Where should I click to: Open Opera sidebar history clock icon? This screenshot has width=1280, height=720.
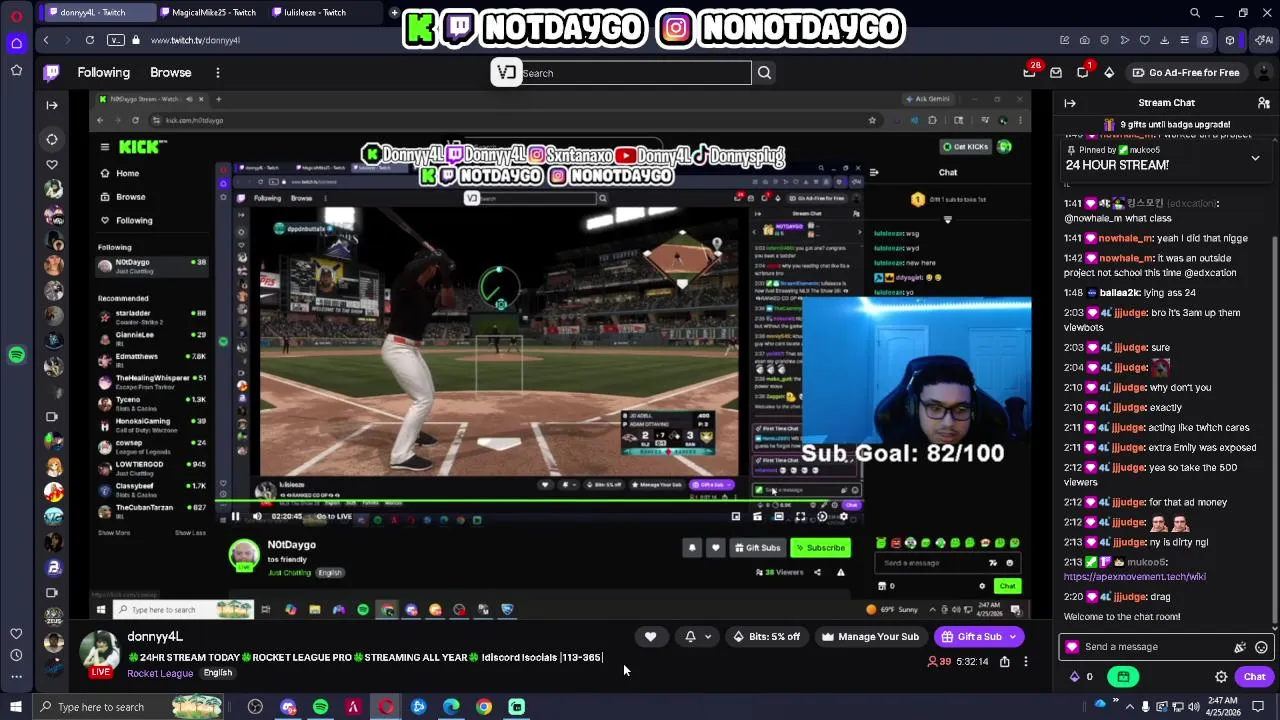click(x=16, y=655)
